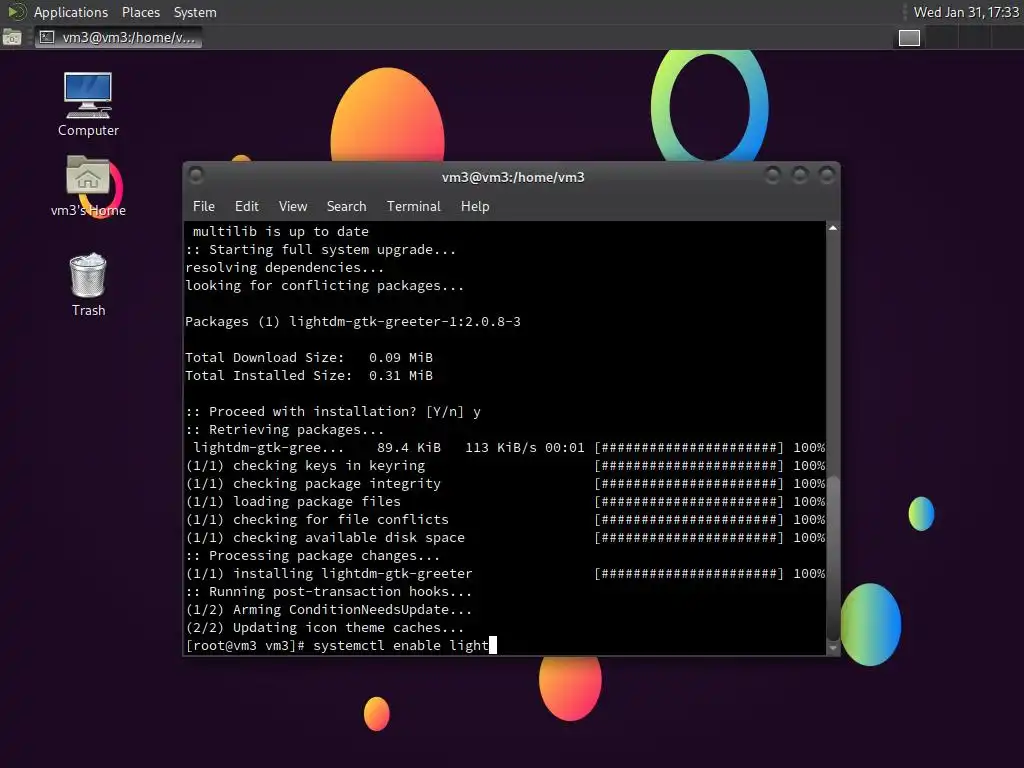Click the terminal vertical scrollbar thumb

pos(833,557)
